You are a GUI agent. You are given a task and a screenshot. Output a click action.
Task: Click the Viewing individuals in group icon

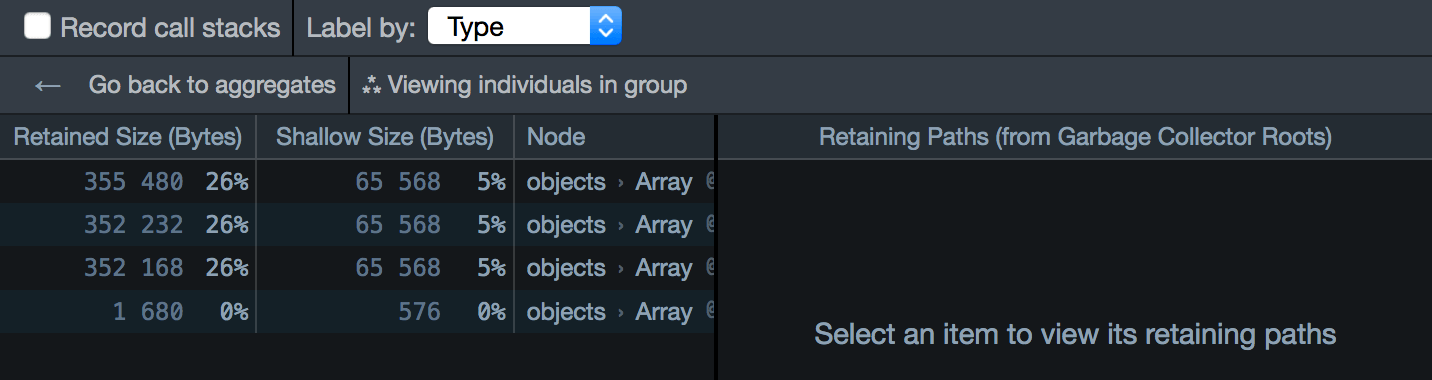(372, 85)
